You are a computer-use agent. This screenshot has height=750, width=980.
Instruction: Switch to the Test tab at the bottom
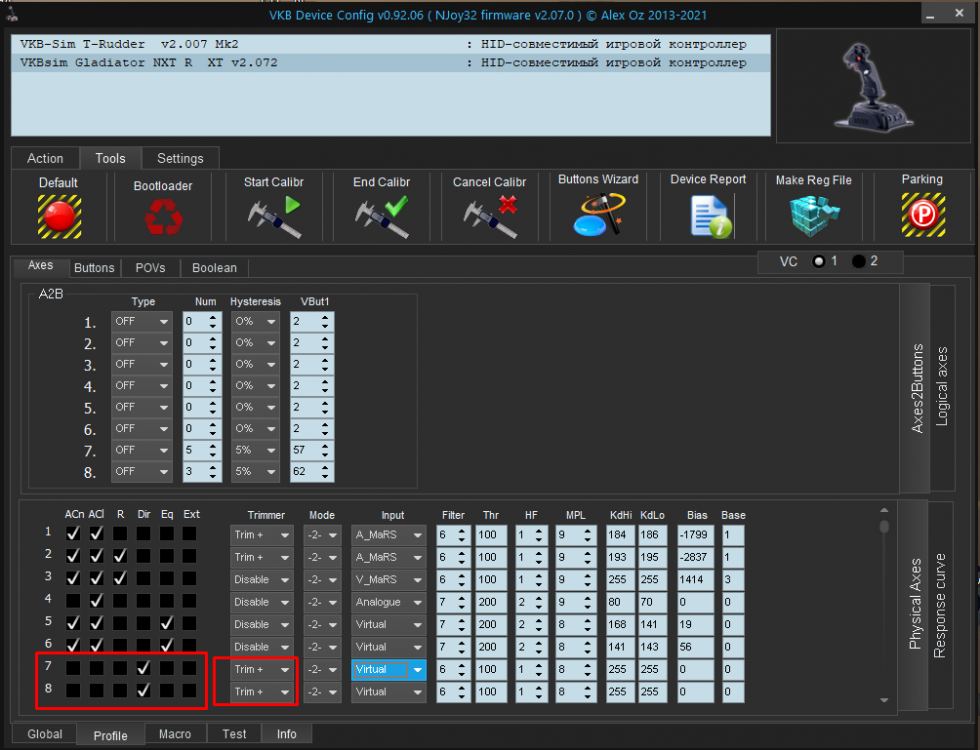click(234, 733)
